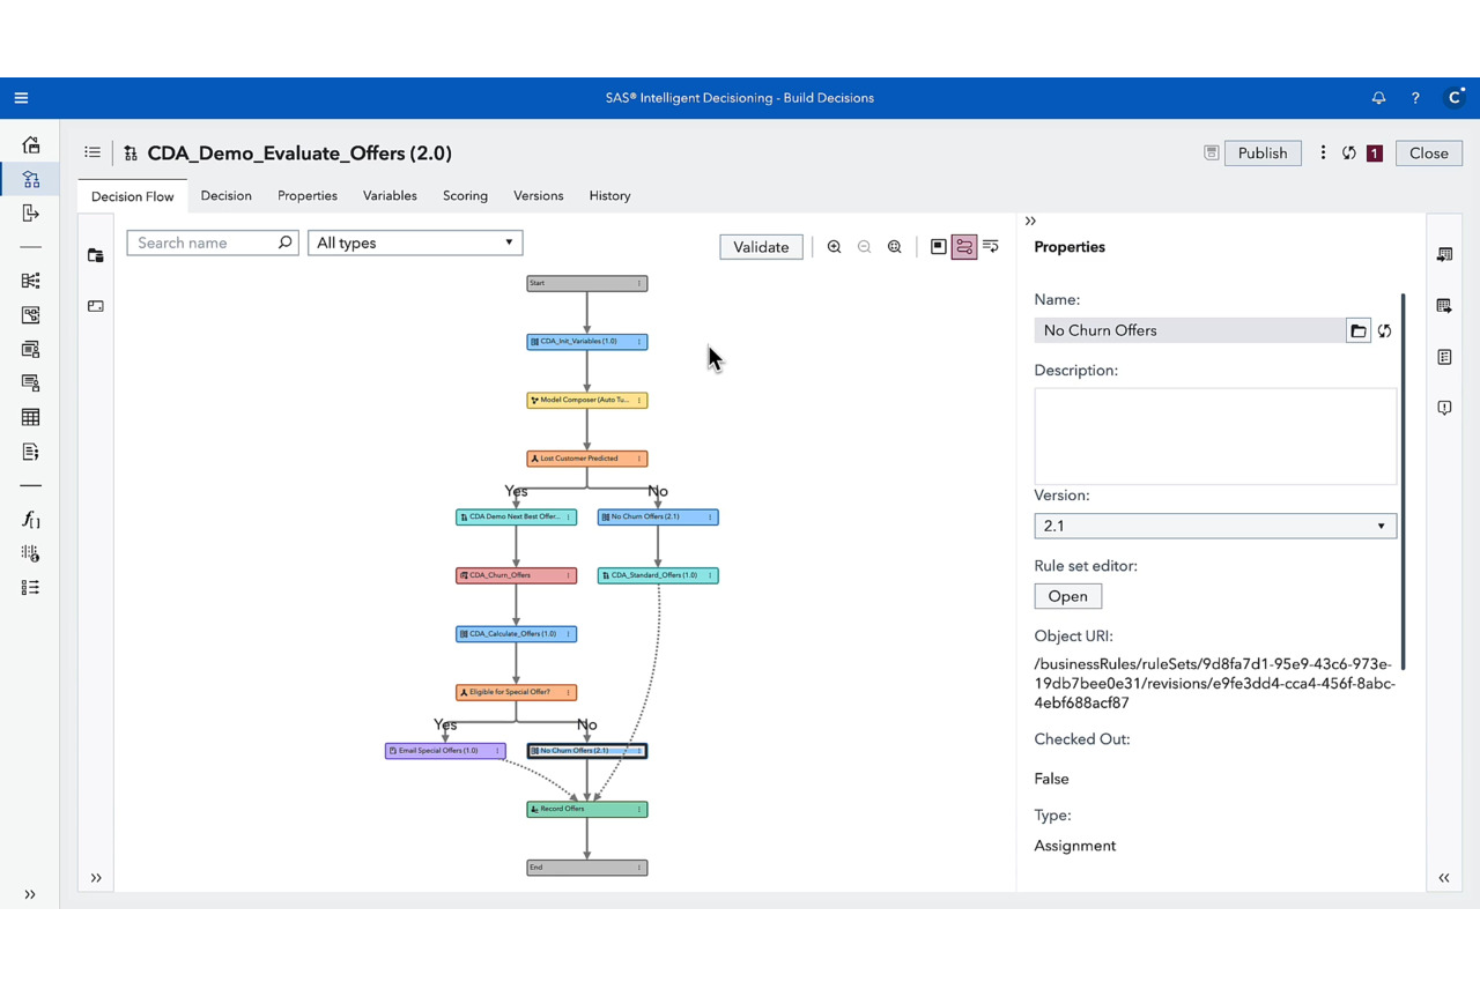Open notifications bell
Image resolution: width=1480 pixels, height=987 pixels.
(x=1378, y=98)
